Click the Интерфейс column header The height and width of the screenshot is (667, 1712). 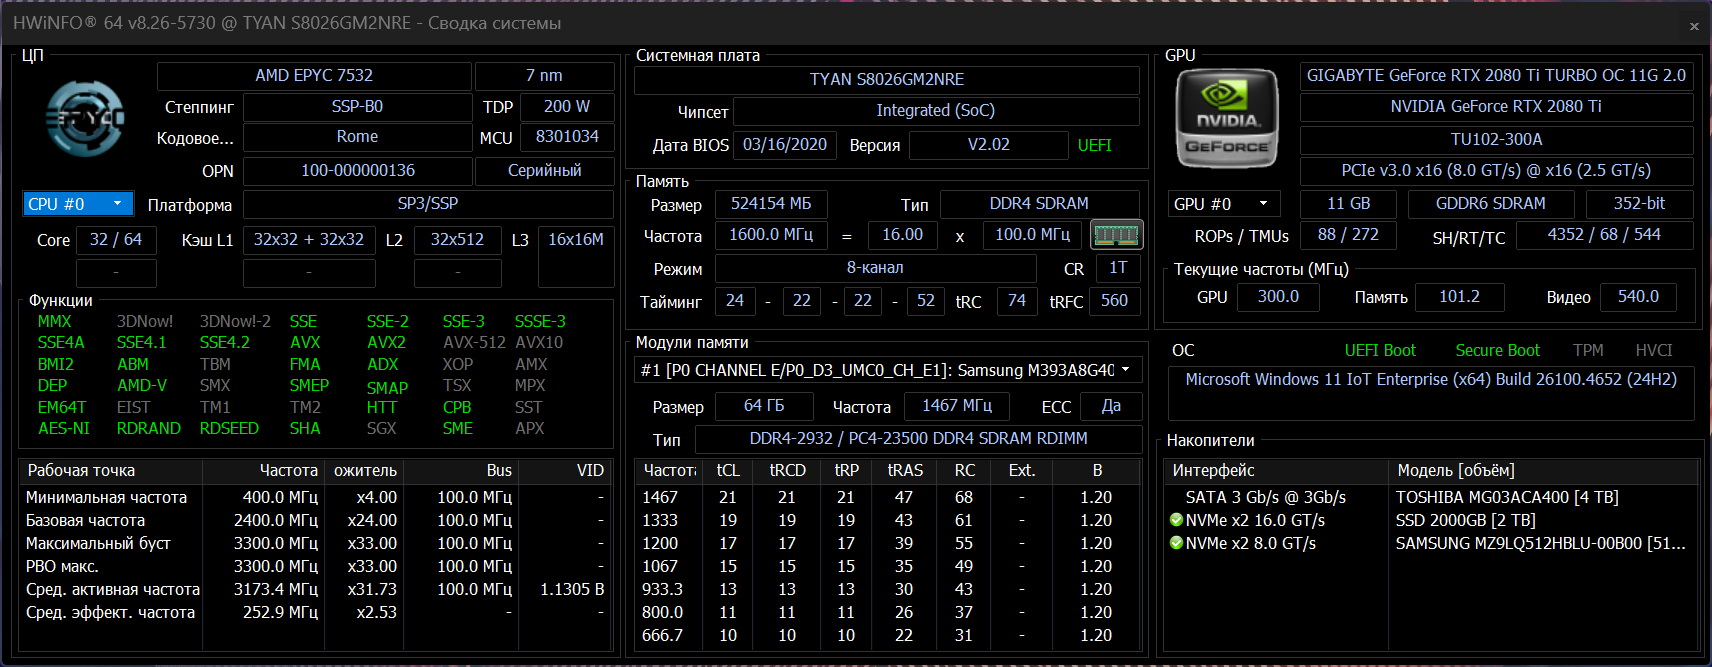pos(1277,471)
